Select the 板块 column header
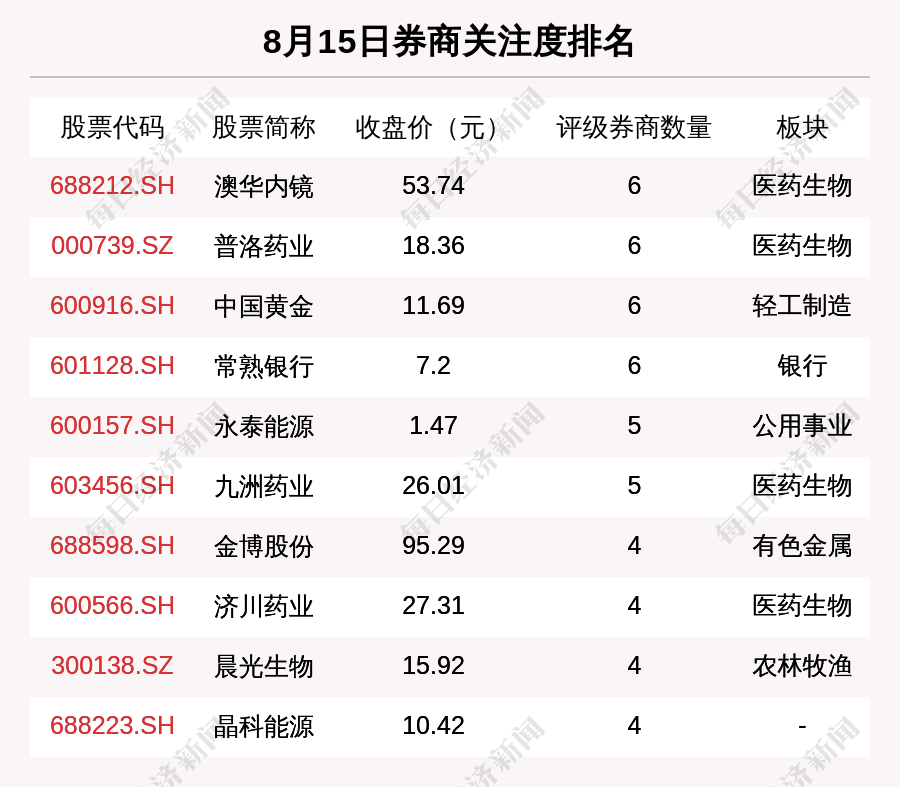 point(802,127)
